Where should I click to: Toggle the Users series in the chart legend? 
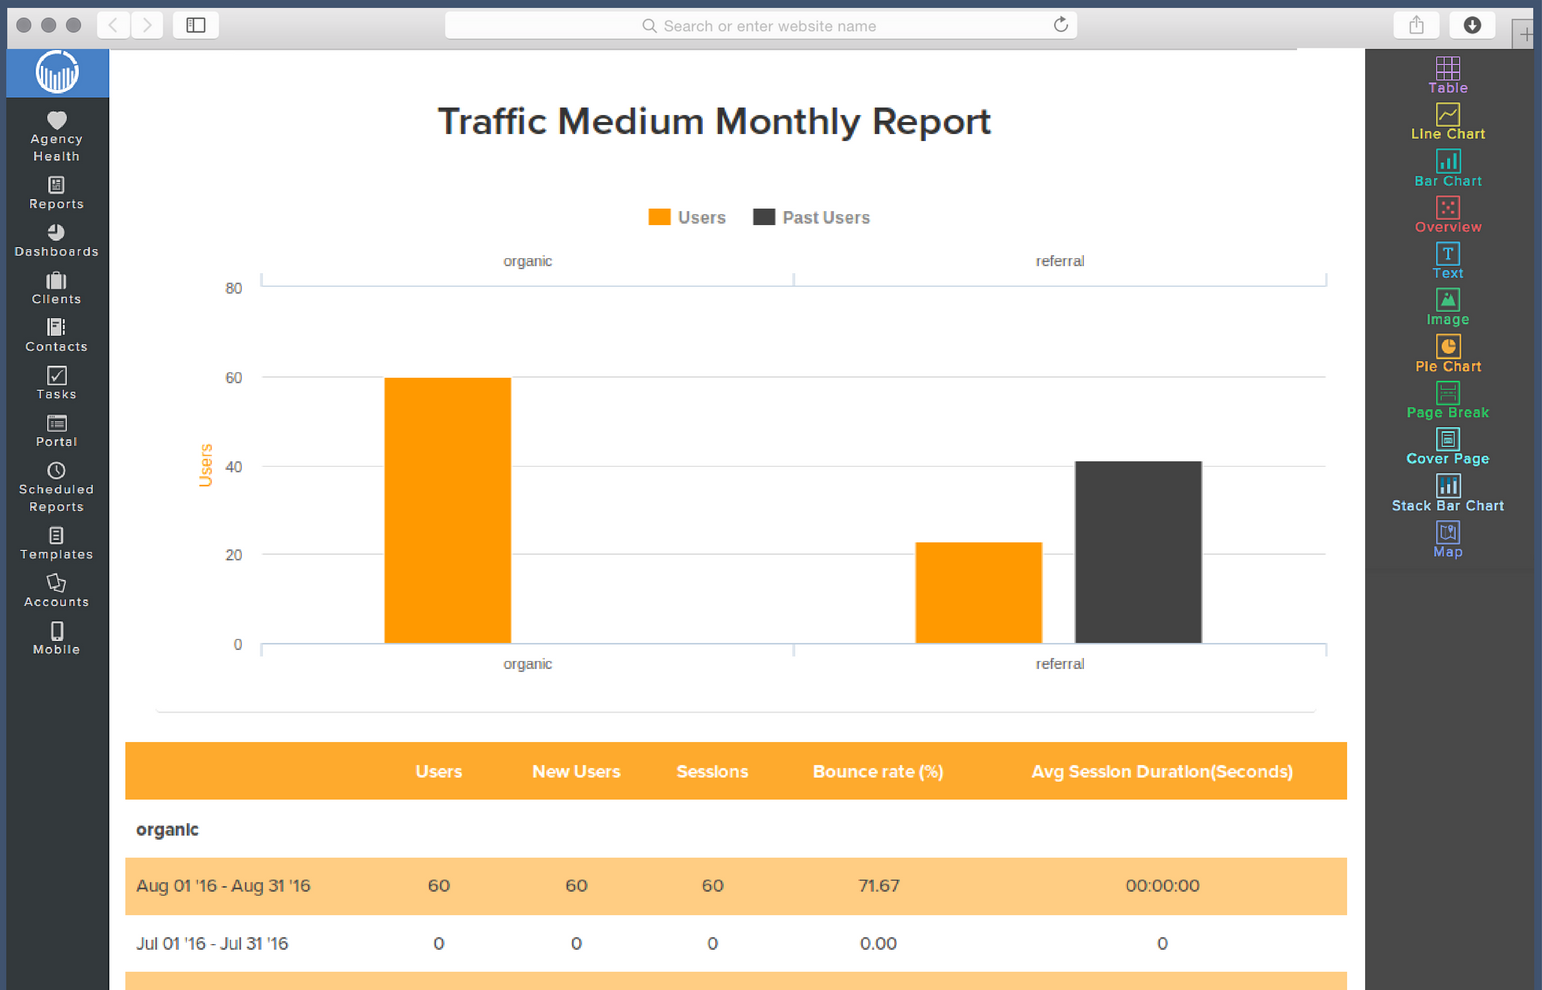(x=687, y=217)
